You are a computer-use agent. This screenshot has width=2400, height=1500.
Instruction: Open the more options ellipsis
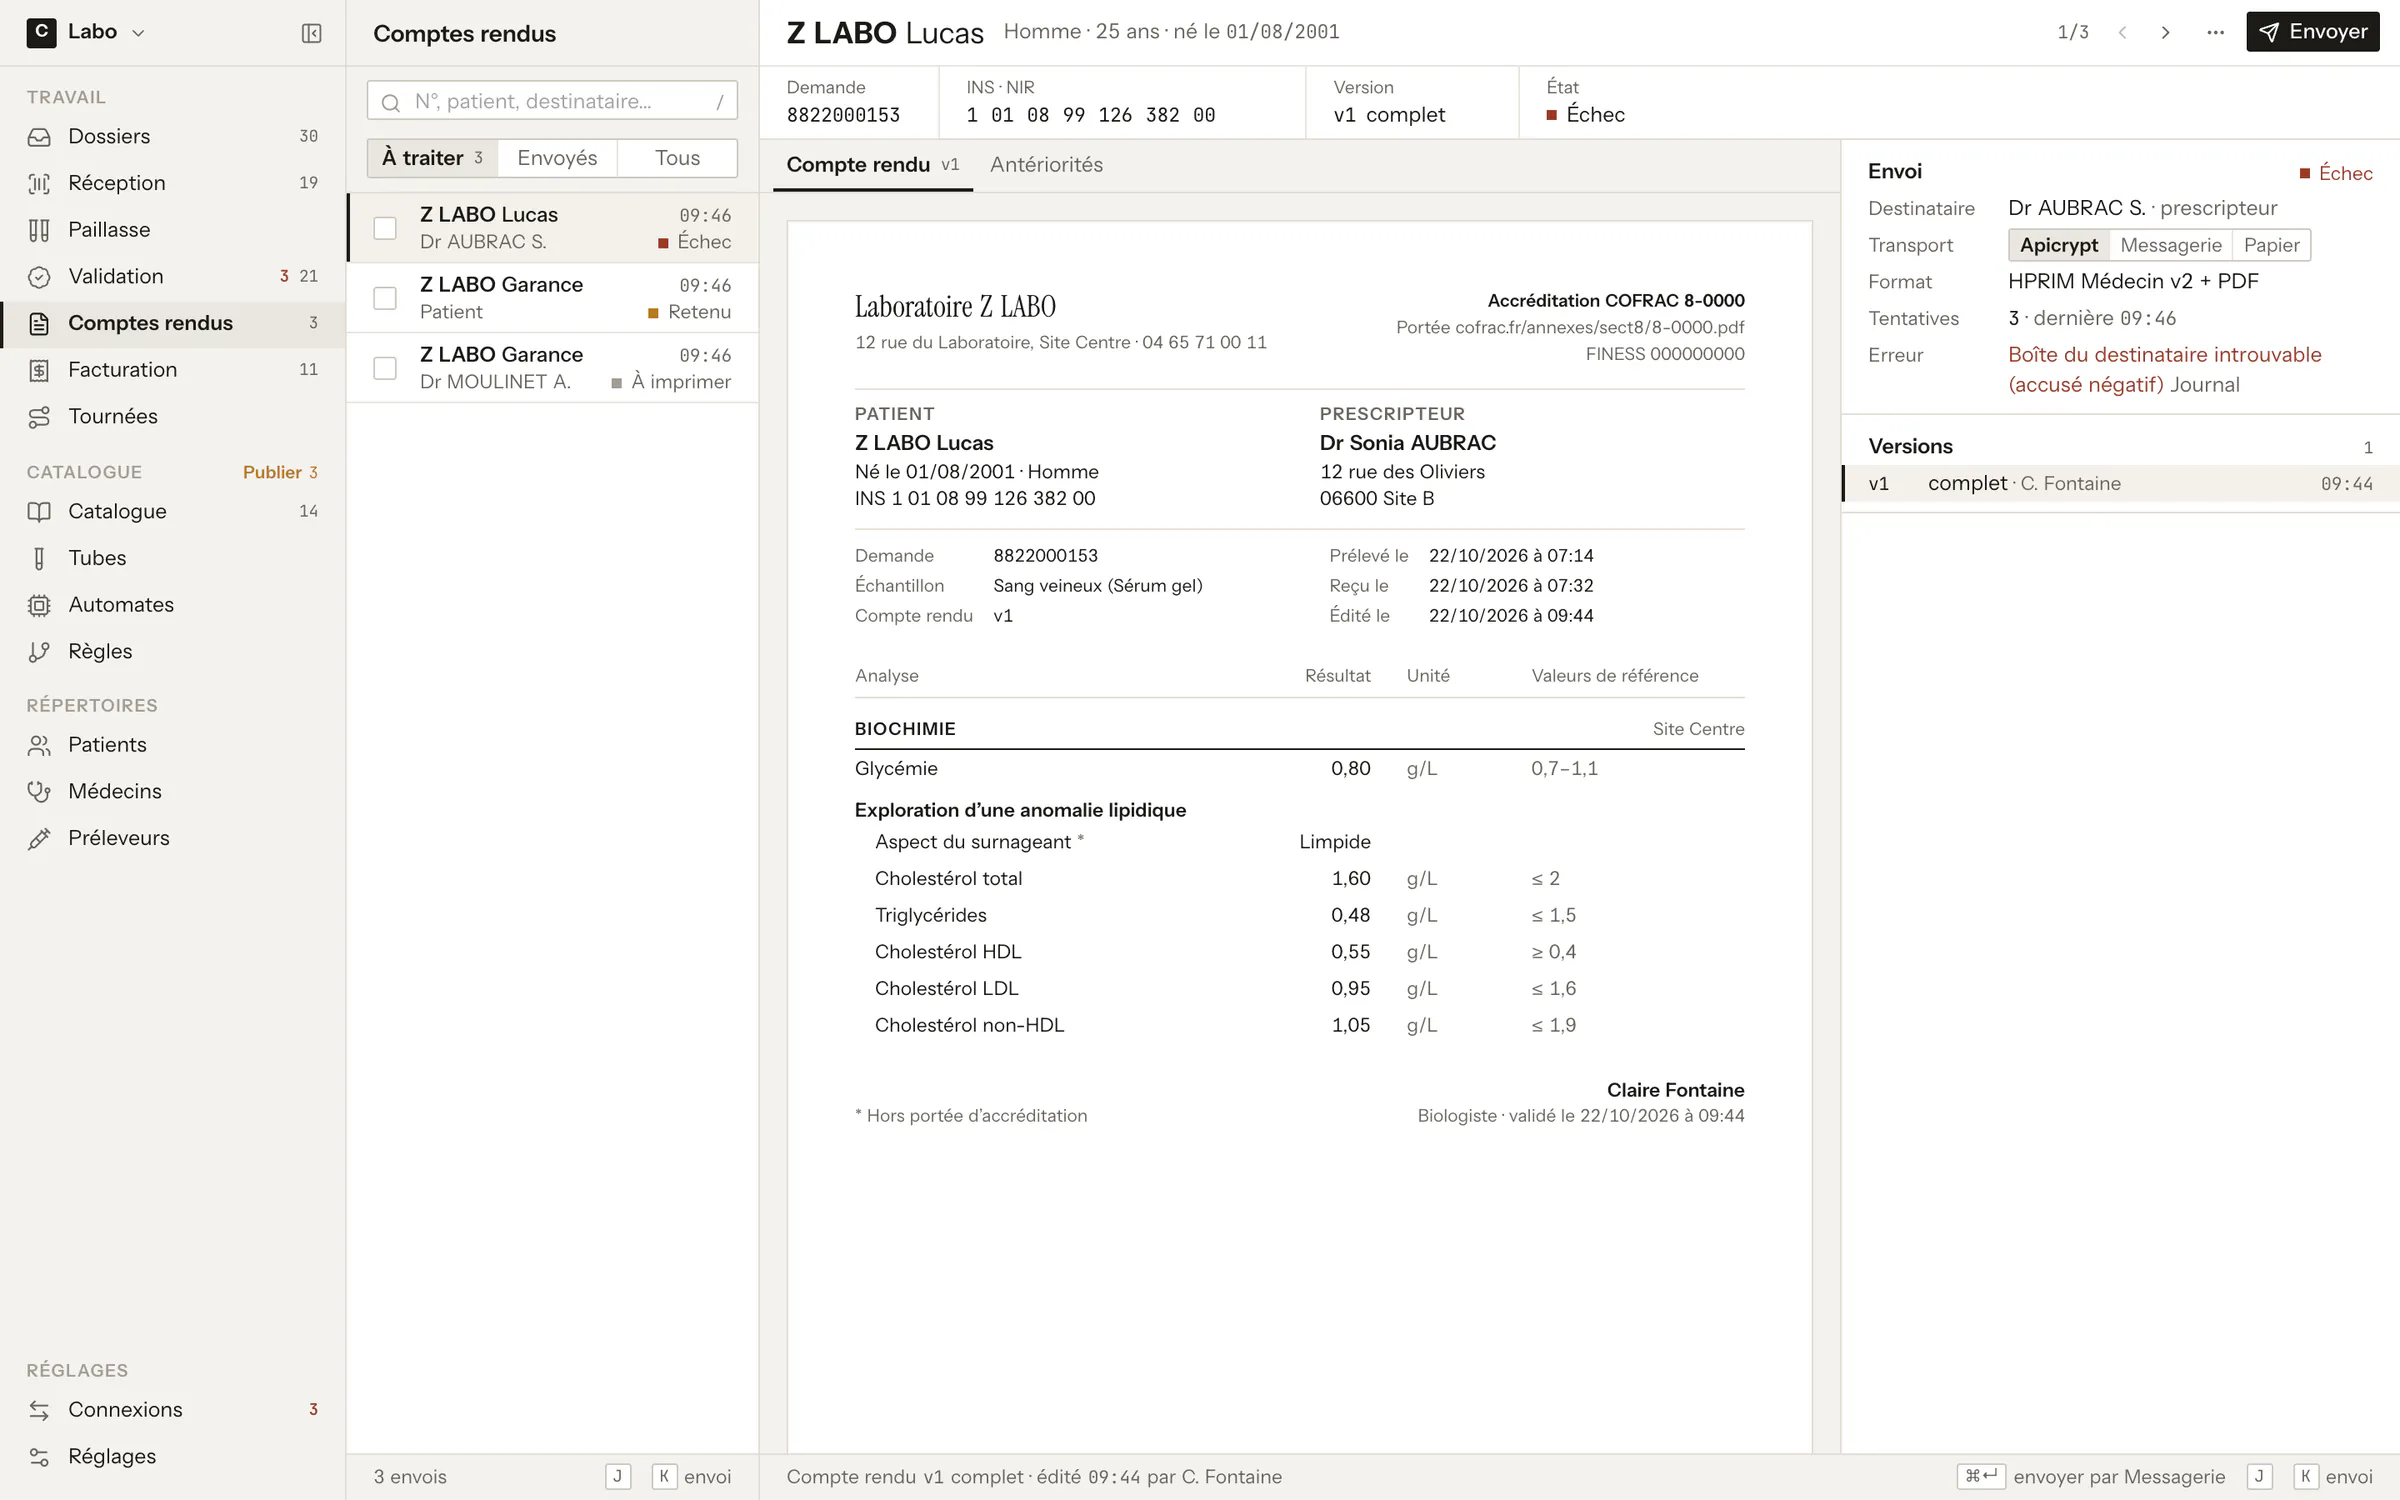coord(2215,32)
